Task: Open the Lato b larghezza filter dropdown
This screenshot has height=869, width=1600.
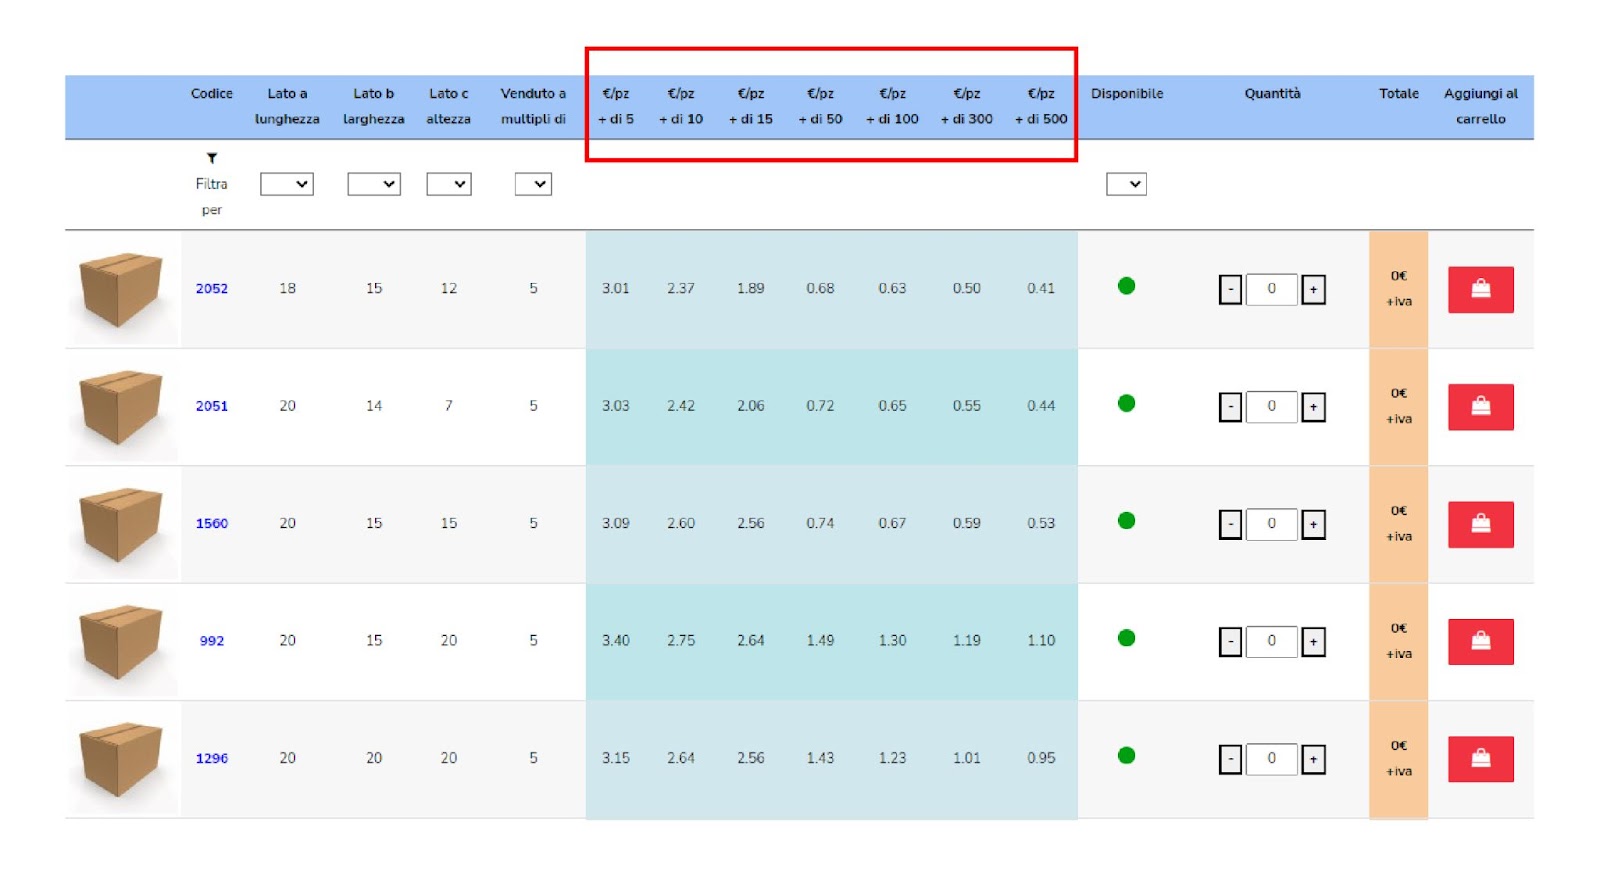Action: point(374,184)
